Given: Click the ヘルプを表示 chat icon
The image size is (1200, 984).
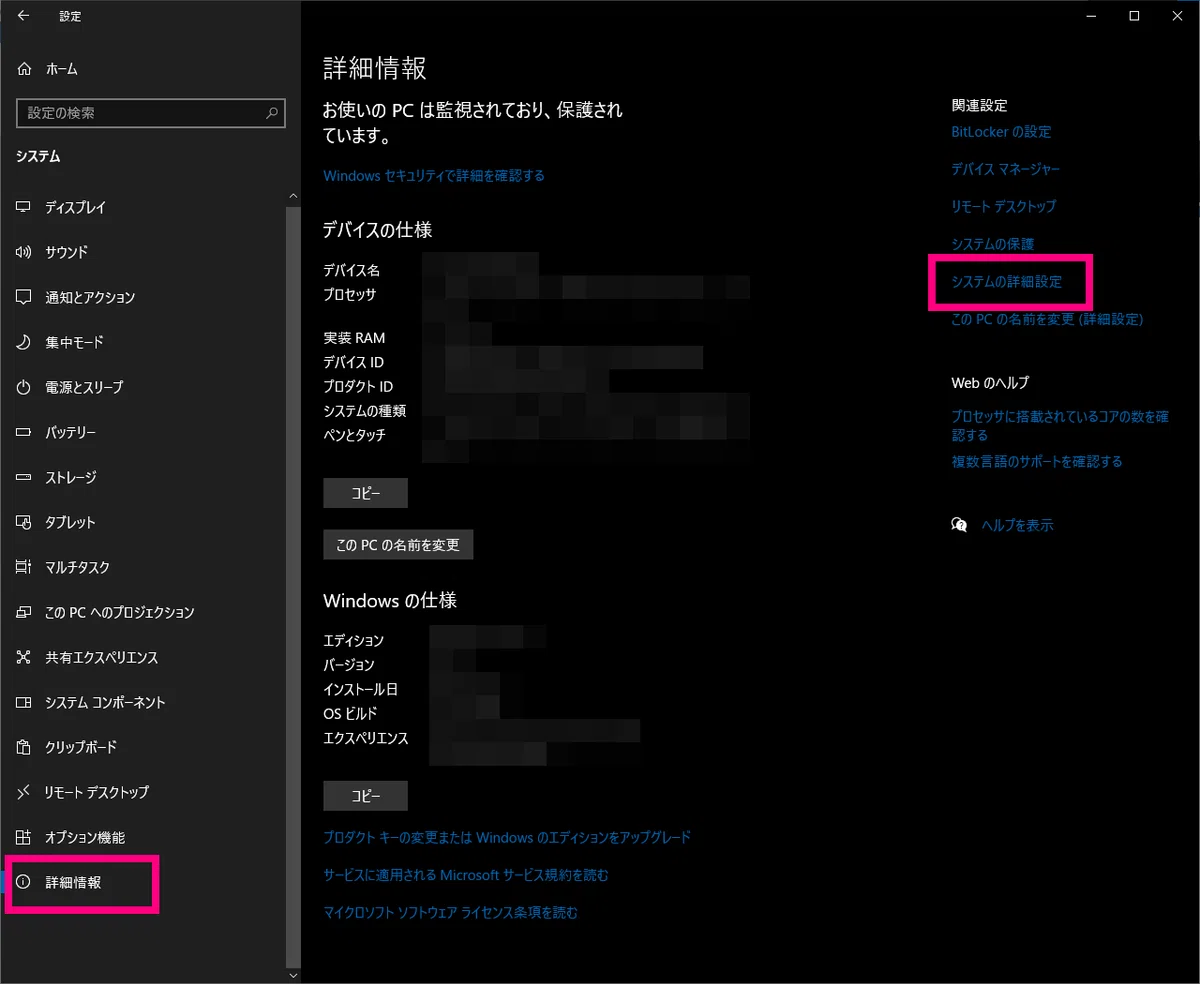Looking at the screenshot, I should coord(959,525).
